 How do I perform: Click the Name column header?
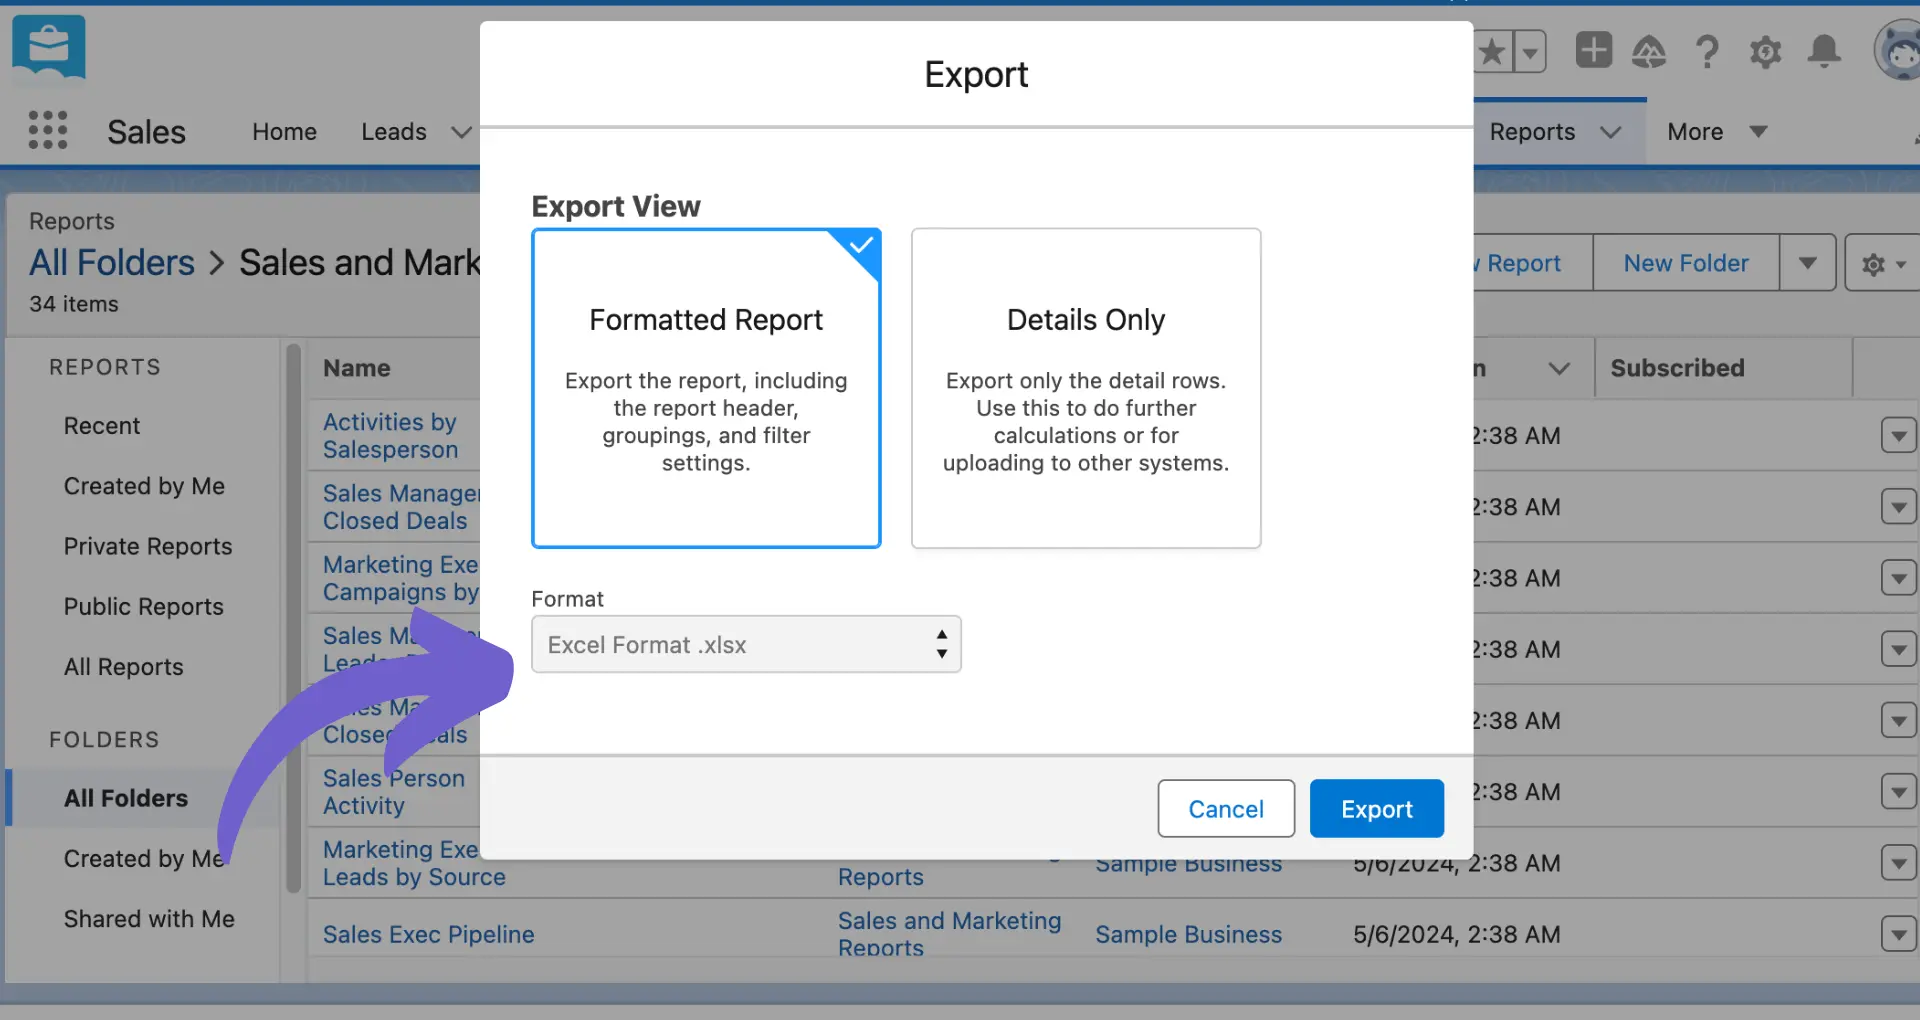356,368
